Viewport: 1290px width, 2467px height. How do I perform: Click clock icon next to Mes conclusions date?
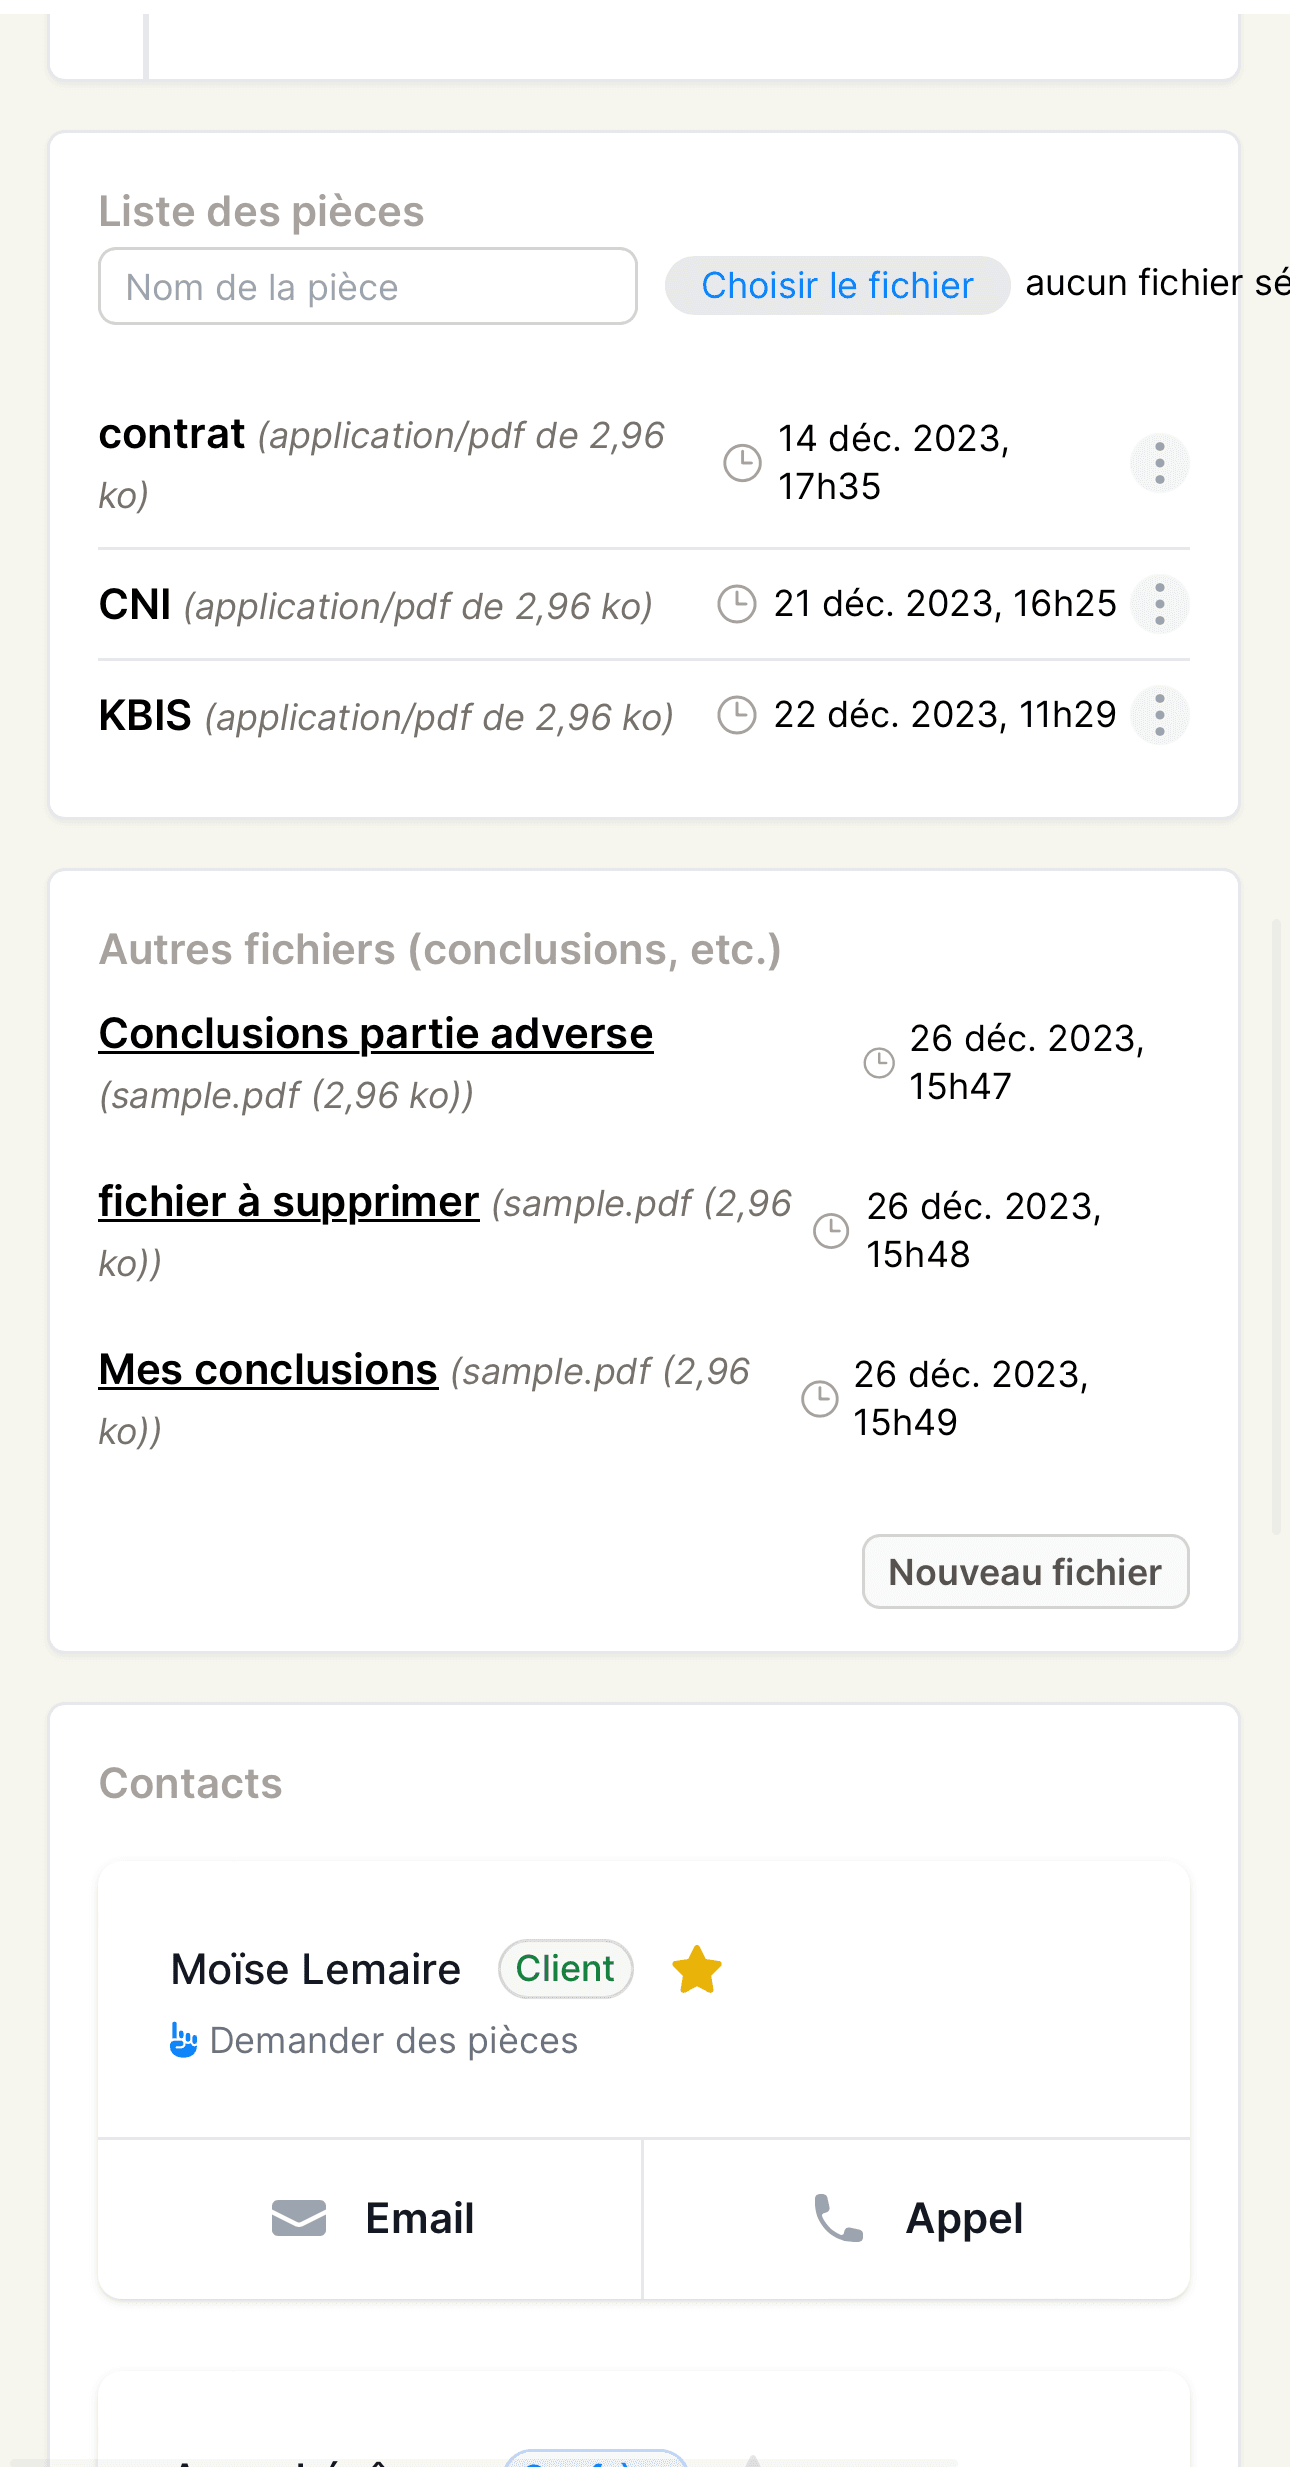(x=820, y=1399)
